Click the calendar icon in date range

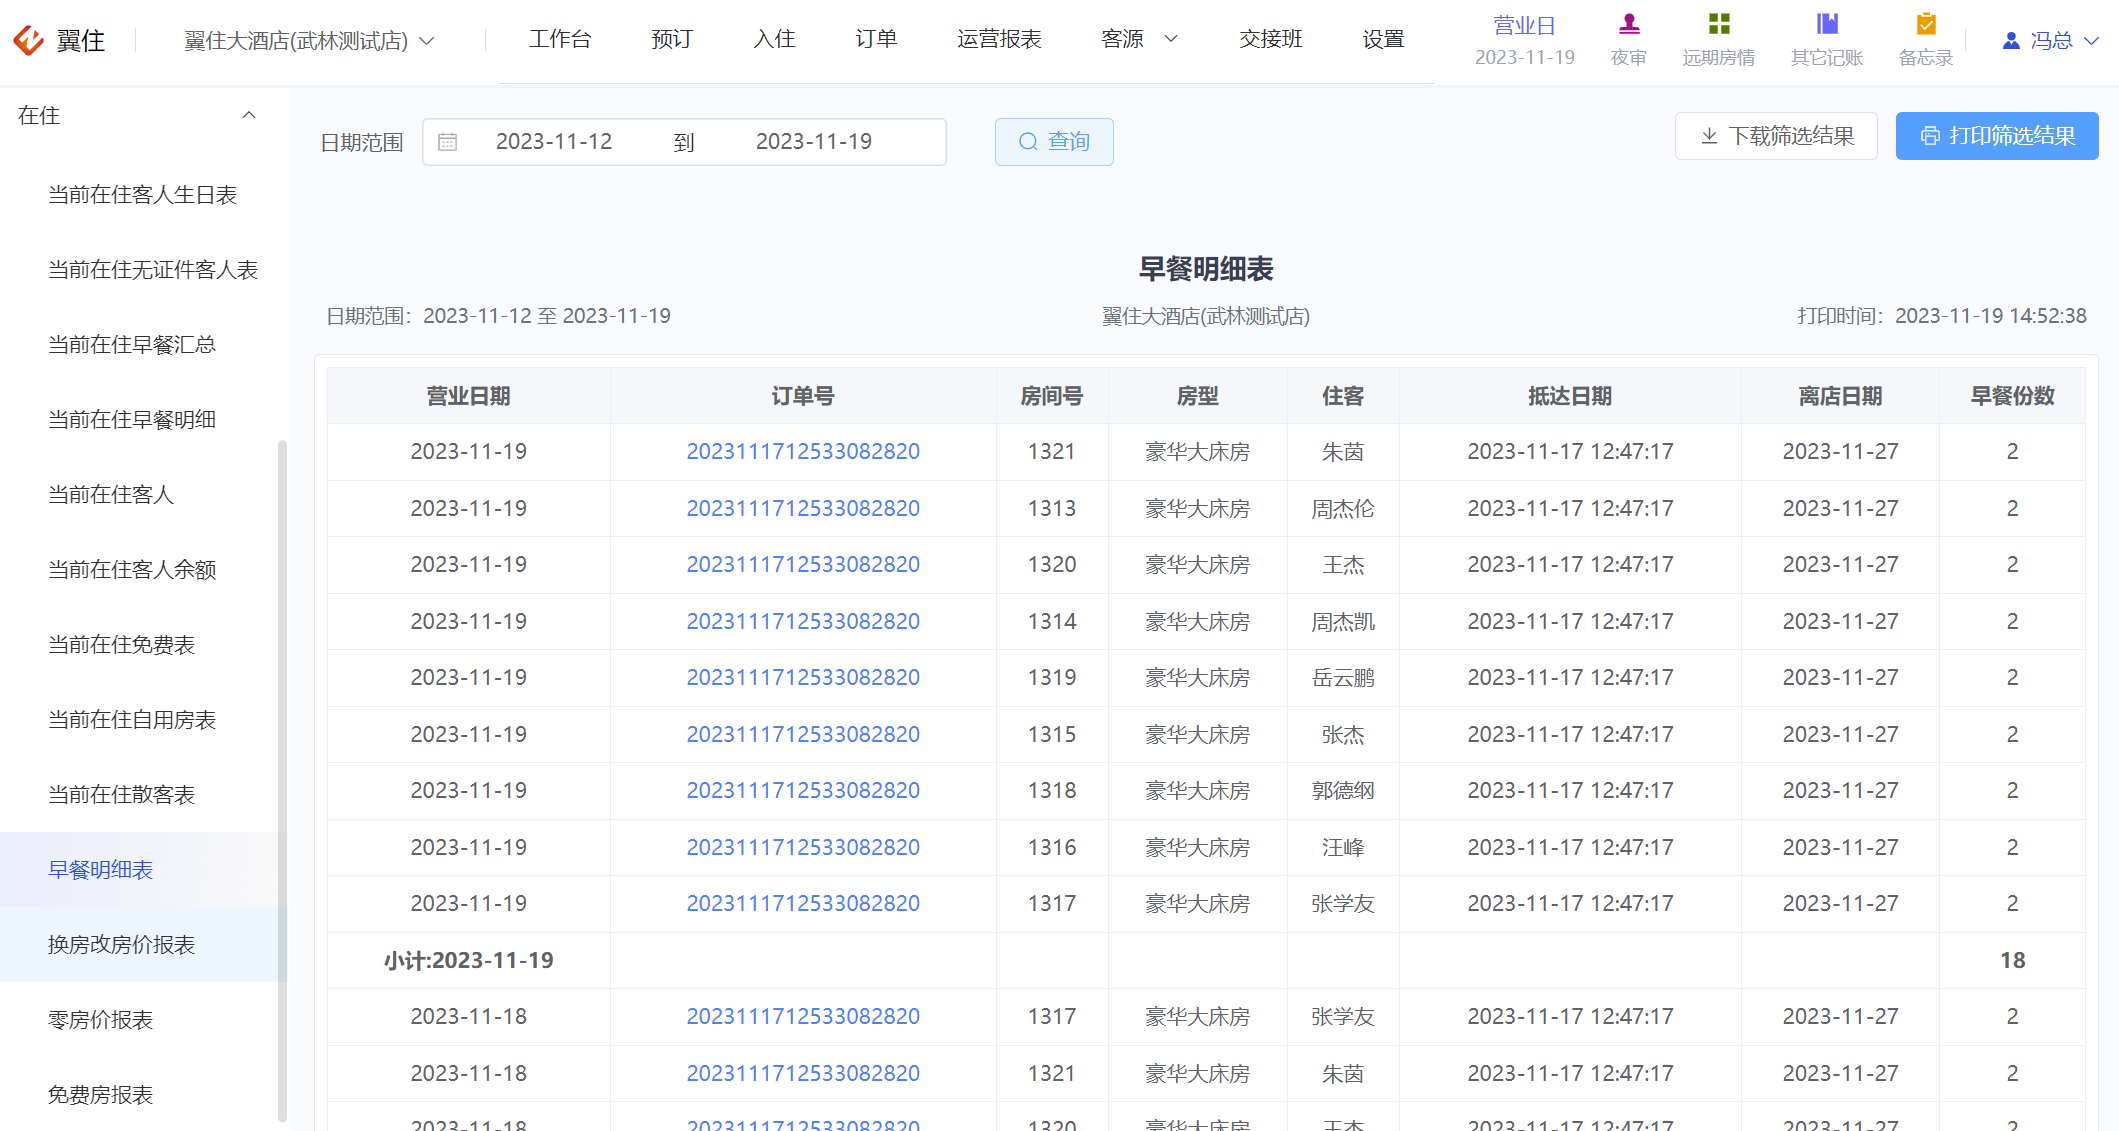tap(448, 142)
